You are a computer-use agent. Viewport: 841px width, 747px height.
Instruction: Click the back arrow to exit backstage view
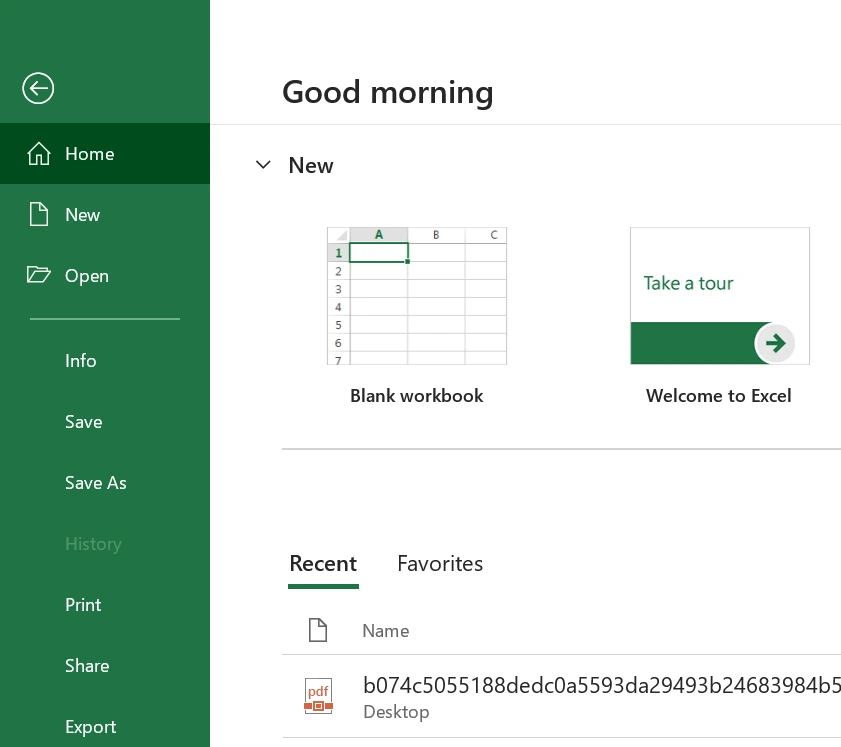point(38,88)
